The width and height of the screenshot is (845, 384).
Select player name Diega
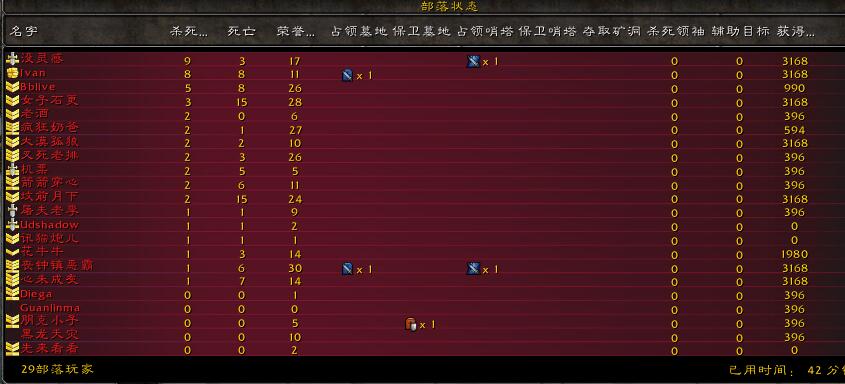tap(37, 294)
